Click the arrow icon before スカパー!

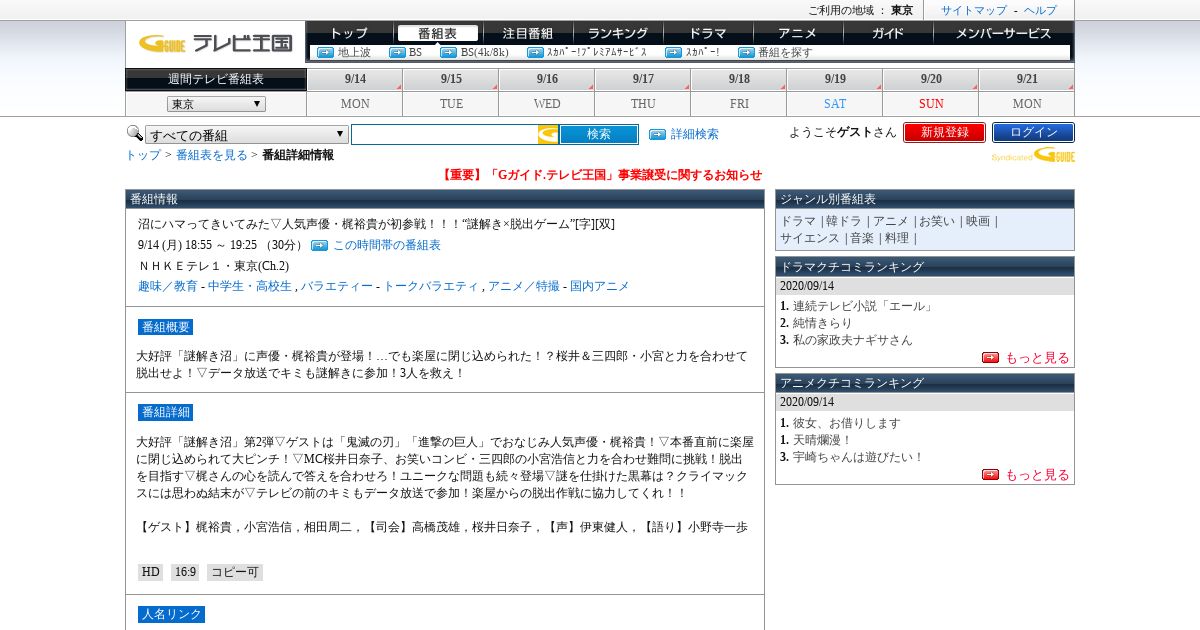673,52
